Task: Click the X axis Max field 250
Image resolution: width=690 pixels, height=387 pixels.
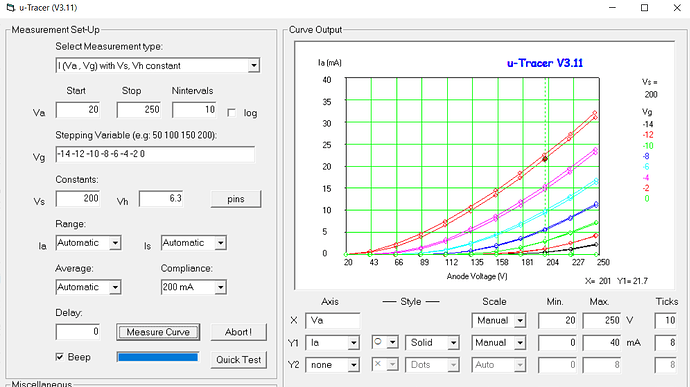Action: pyautogui.click(x=602, y=321)
